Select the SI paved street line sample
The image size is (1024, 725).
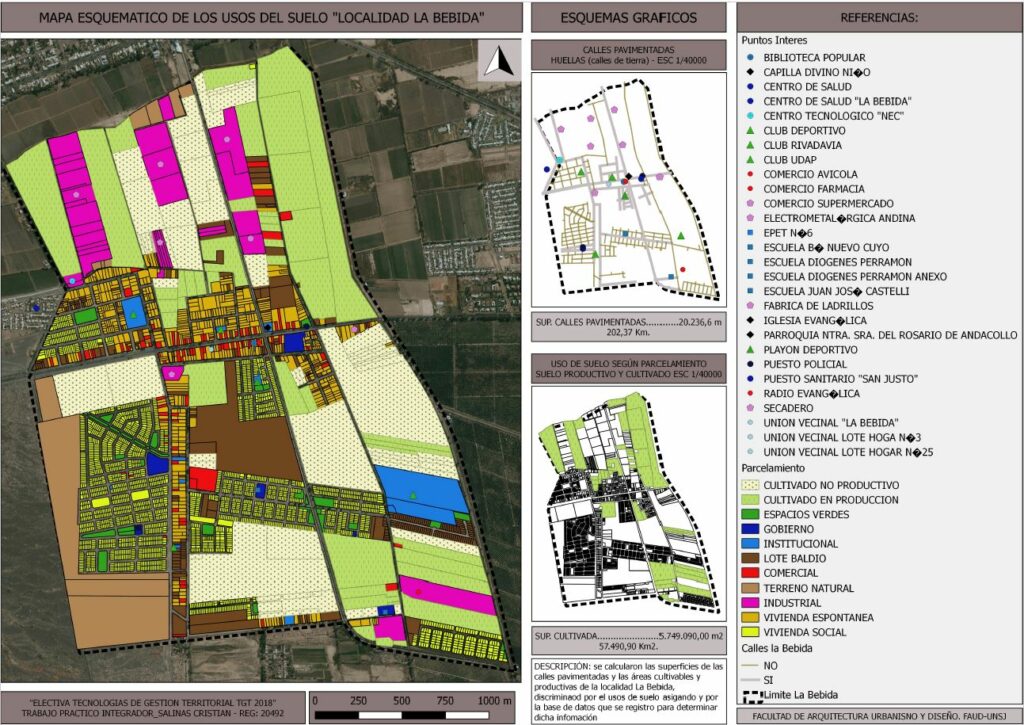[x=750, y=680]
